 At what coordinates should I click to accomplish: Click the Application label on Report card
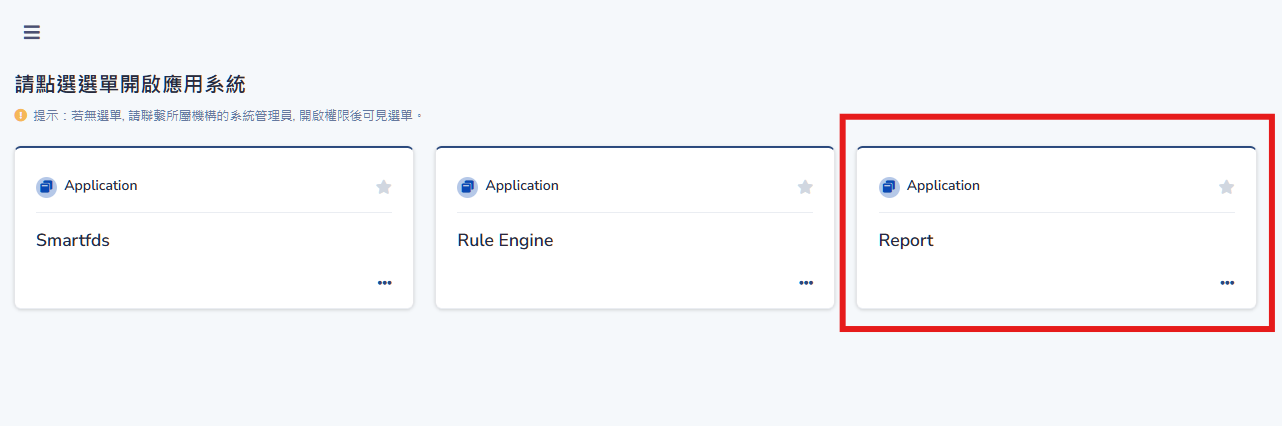[943, 186]
